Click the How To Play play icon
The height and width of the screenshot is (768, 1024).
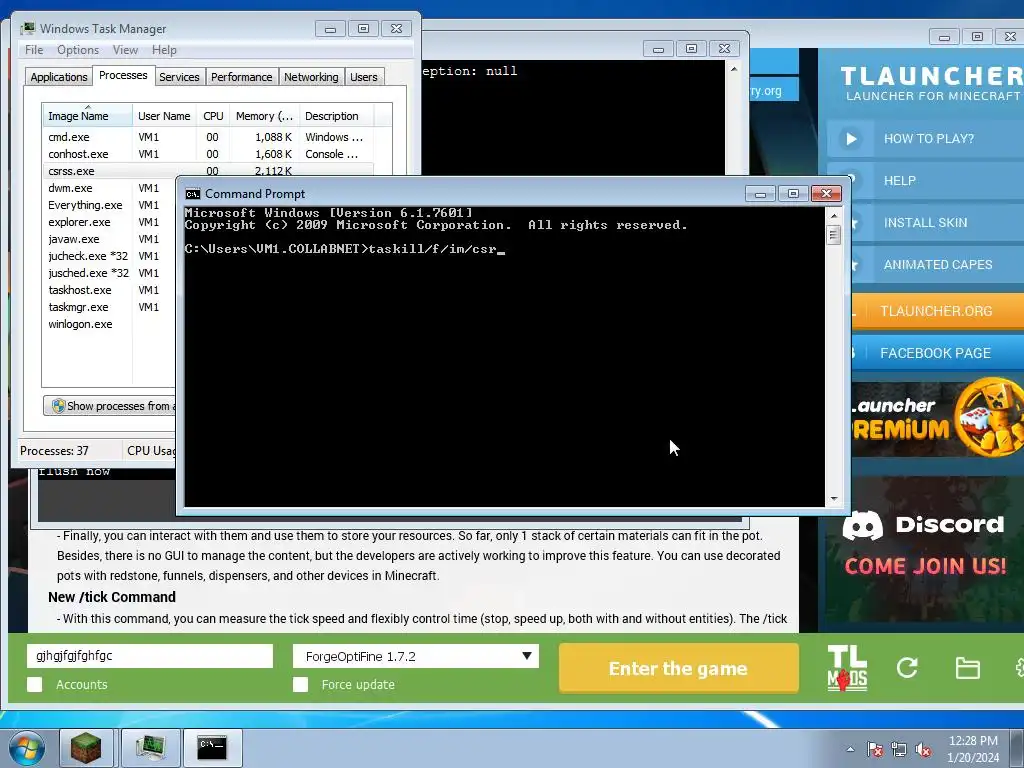pos(850,138)
